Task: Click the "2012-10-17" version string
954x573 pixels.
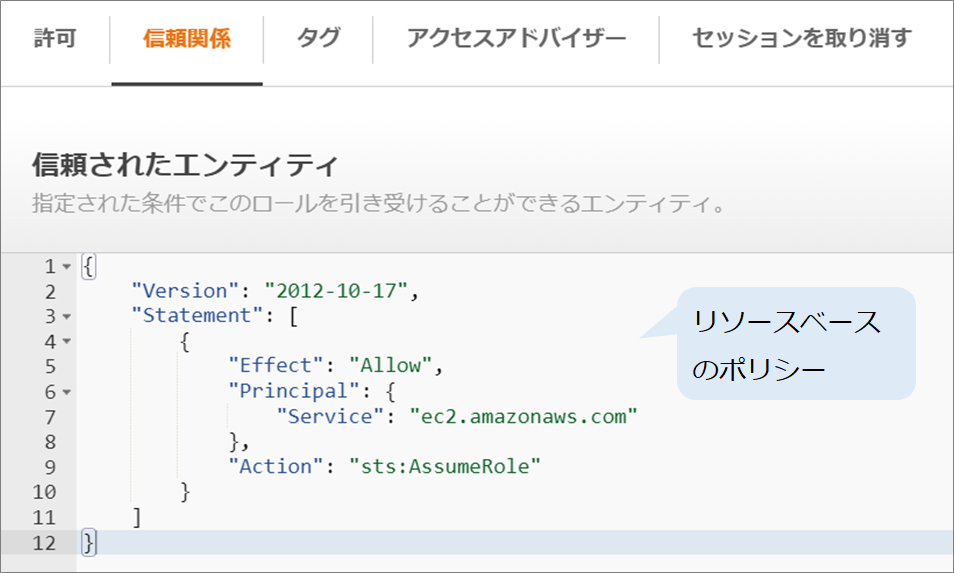Action: (x=335, y=291)
